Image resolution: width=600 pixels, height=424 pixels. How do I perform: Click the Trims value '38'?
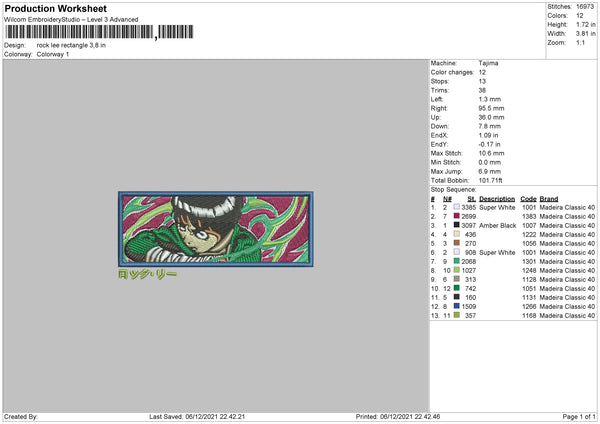(x=482, y=90)
